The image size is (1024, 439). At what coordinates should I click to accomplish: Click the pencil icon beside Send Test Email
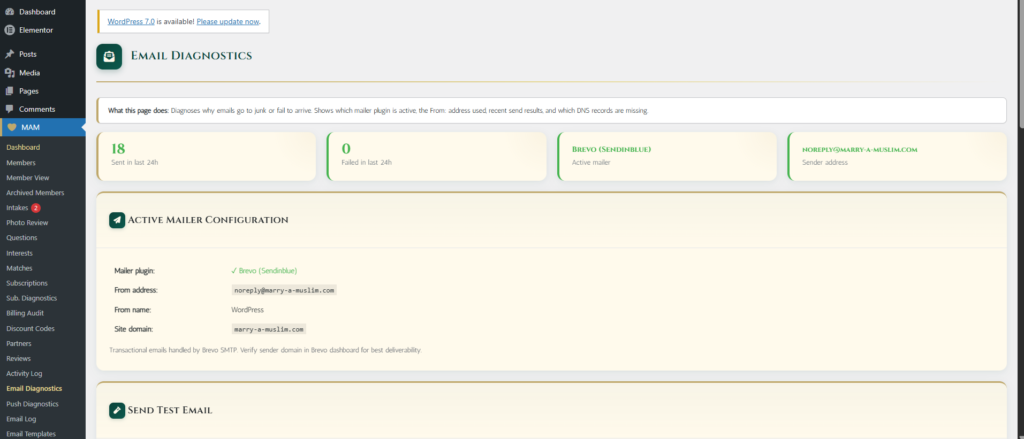point(117,410)
